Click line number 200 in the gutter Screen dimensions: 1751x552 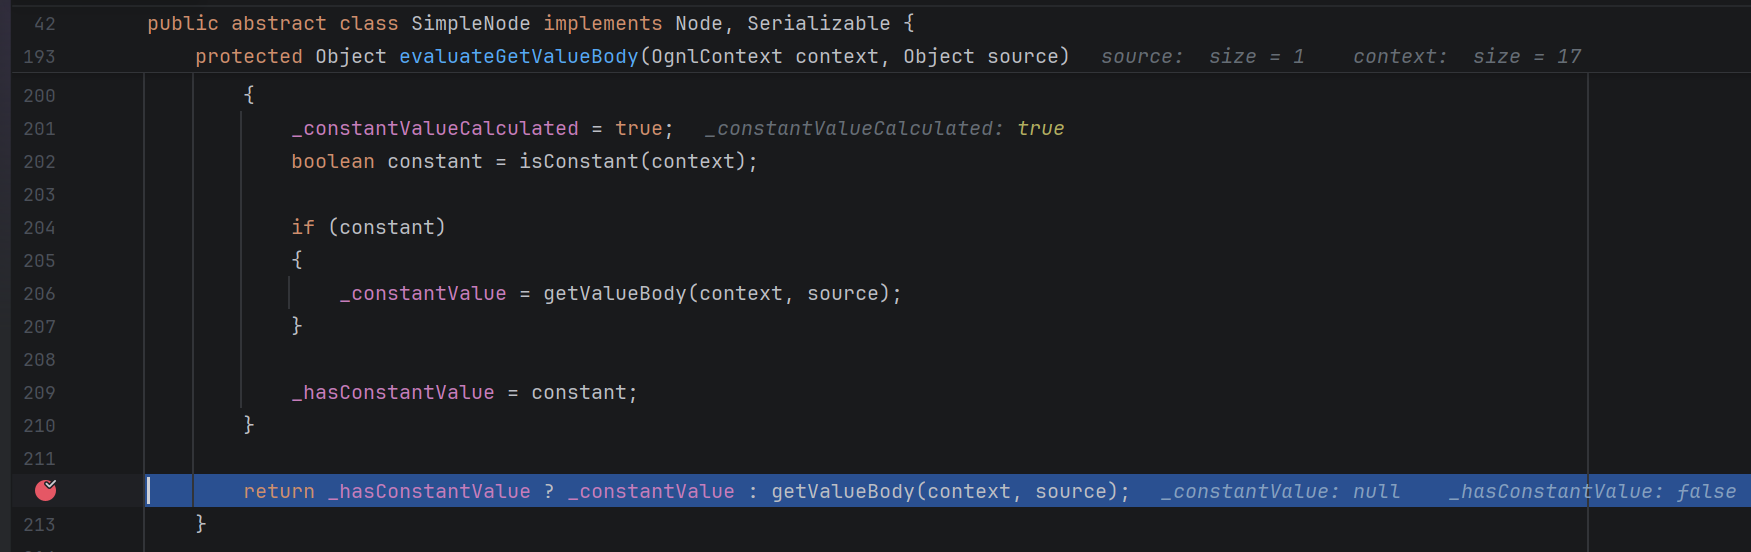coord(40,96)
